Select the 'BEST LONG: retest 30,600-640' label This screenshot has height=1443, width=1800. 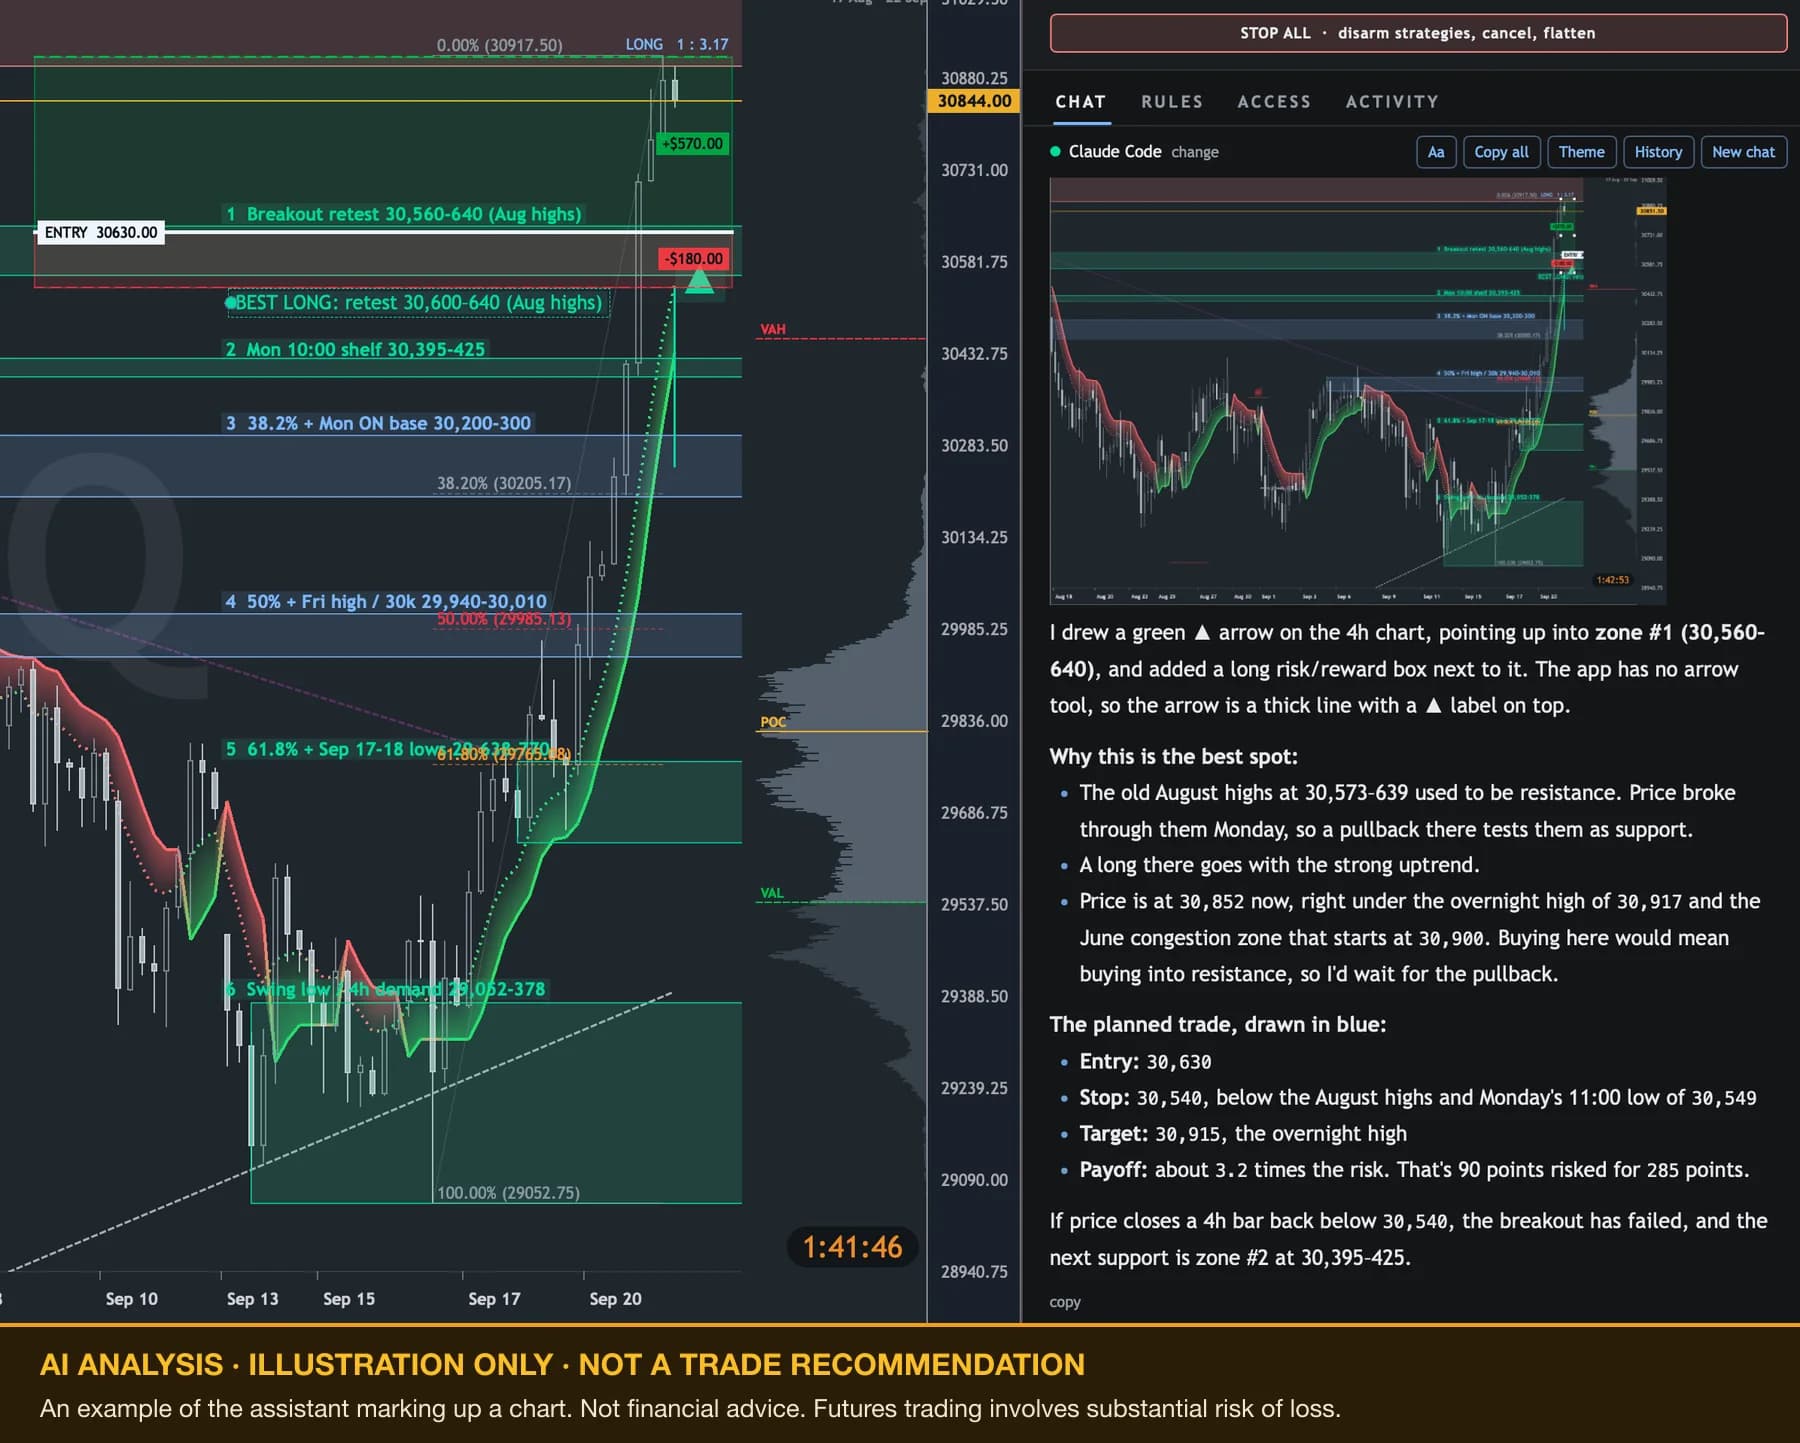pos(419,302)
